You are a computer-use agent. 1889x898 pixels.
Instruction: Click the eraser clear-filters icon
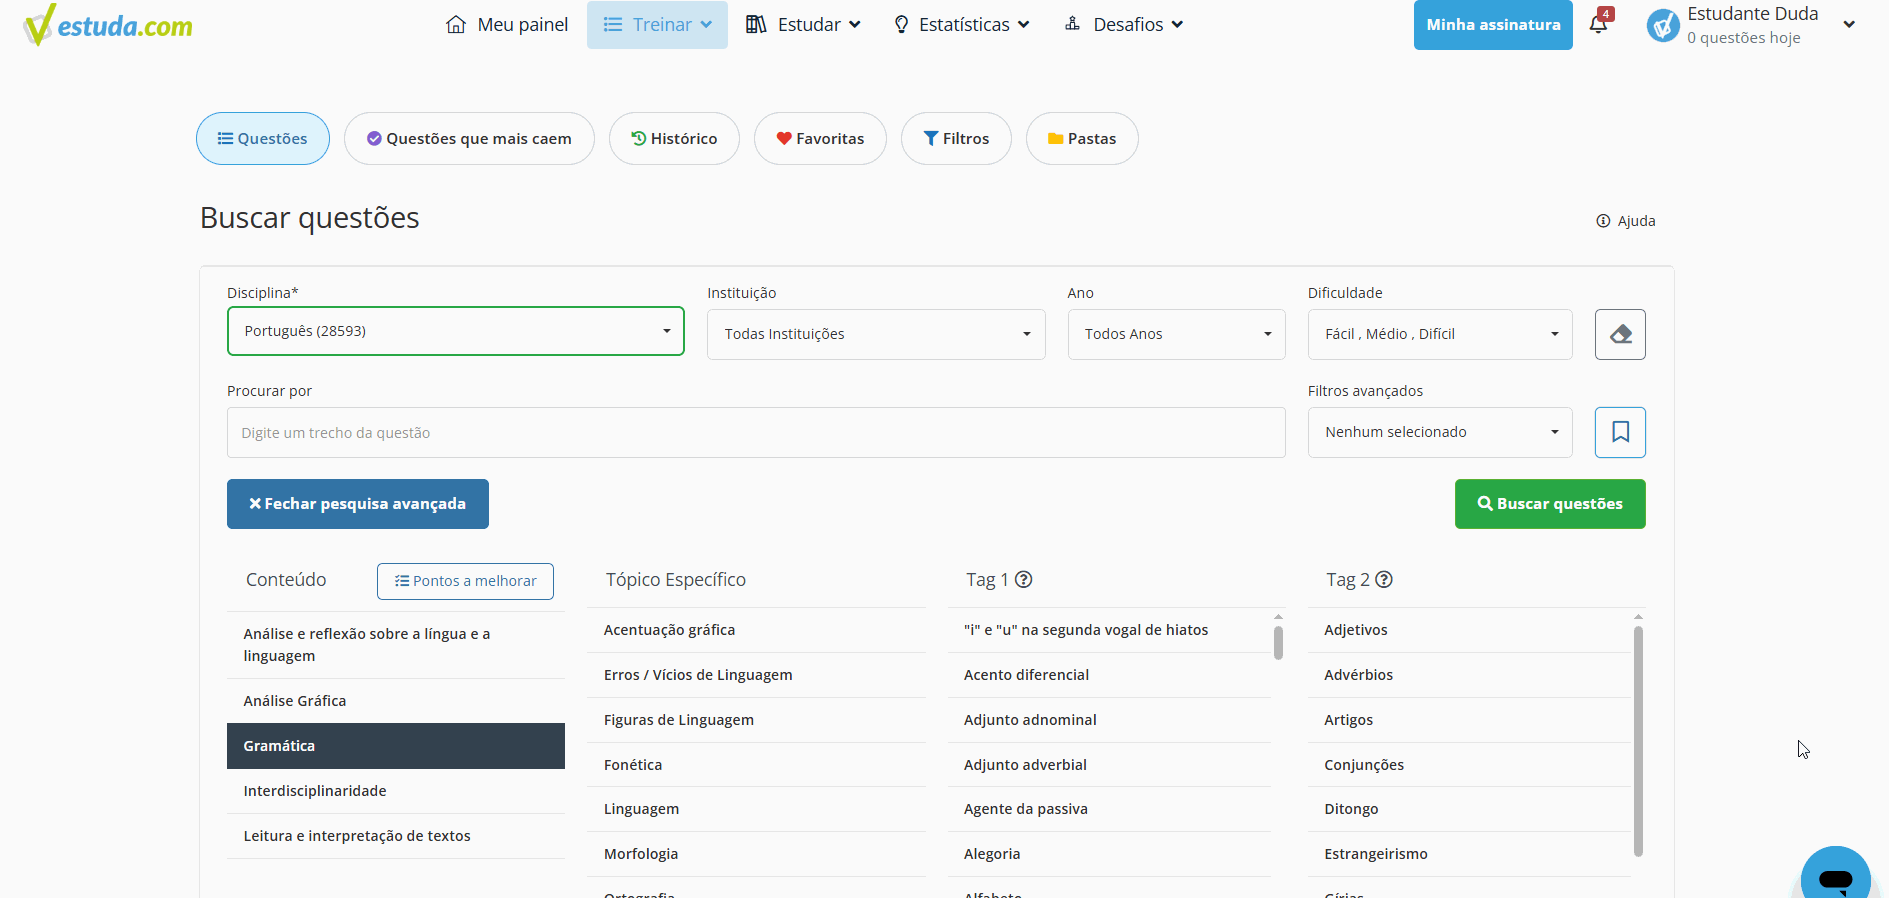tap(1620, 334)
